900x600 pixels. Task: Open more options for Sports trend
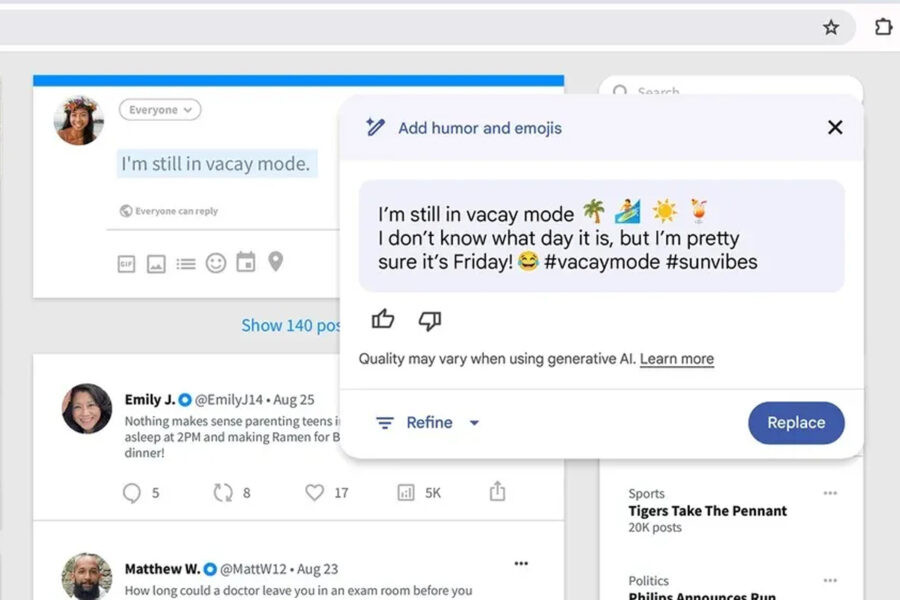click(830, 493)
